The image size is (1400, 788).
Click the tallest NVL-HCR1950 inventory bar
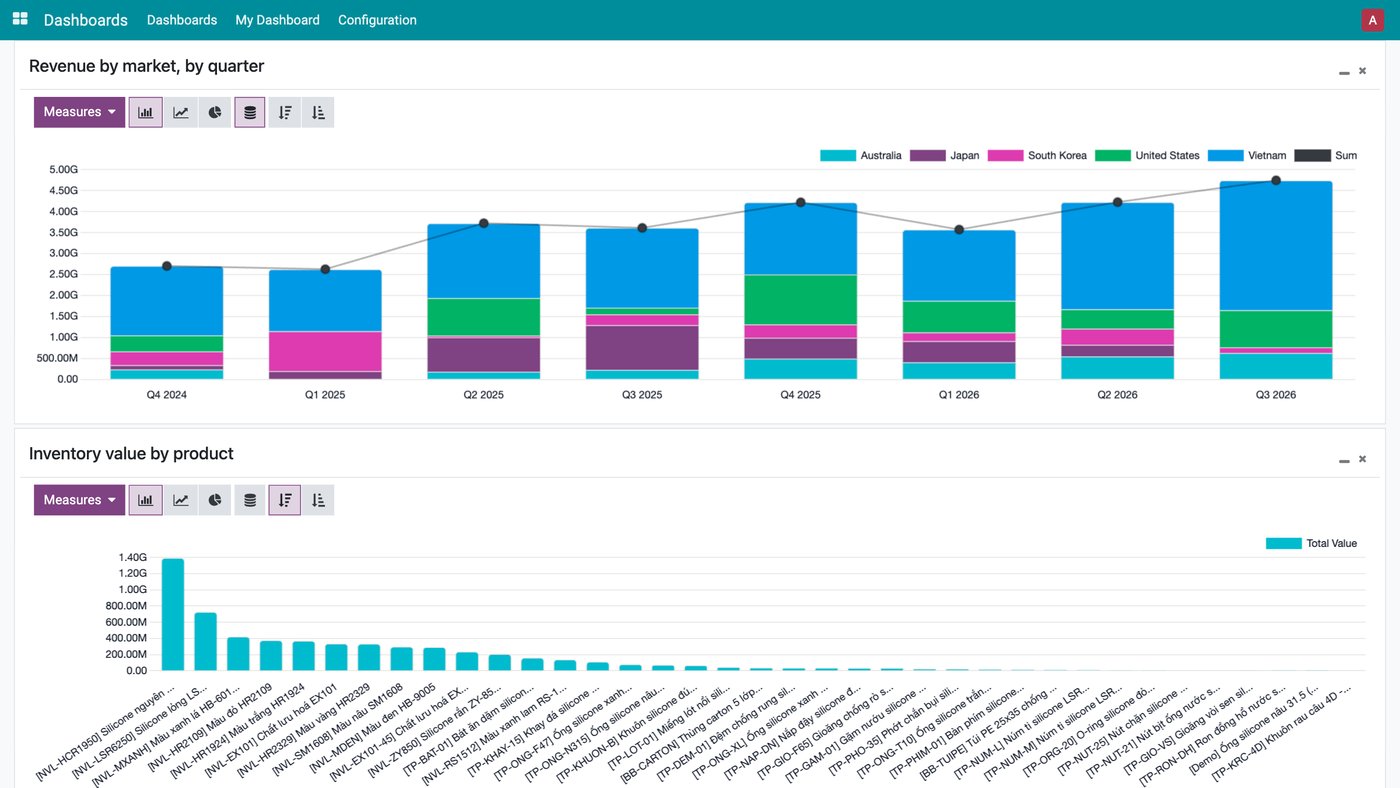click(173, 614)
